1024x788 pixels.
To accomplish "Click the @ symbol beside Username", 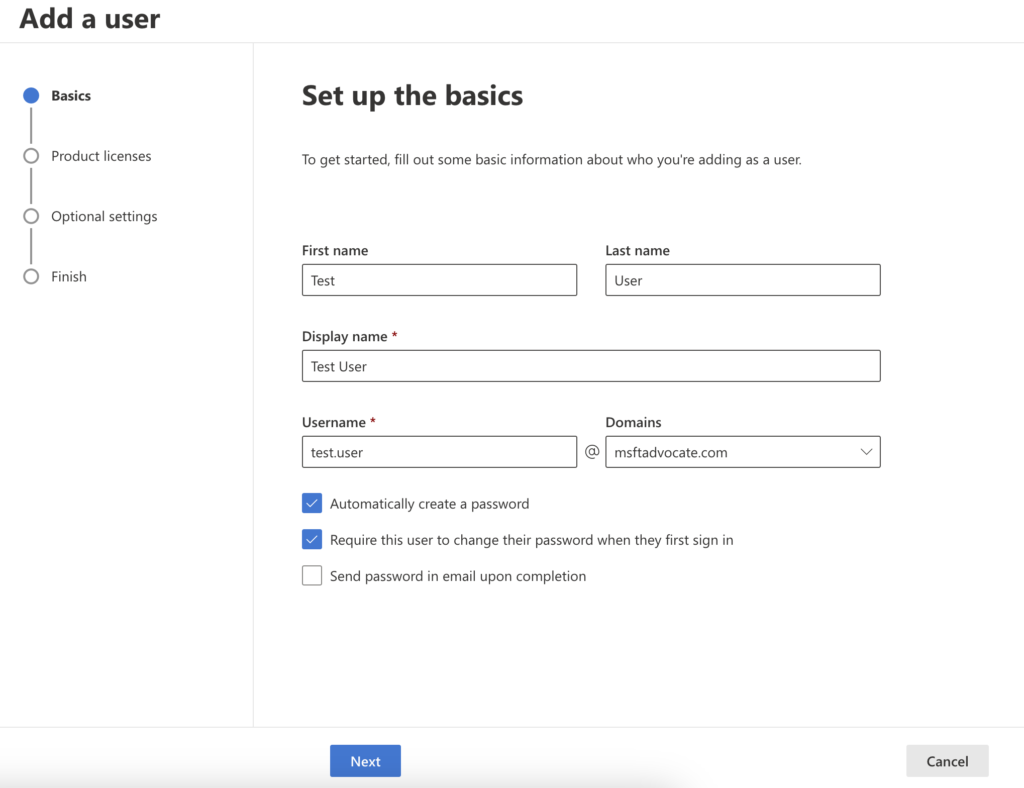I will click(592, 452).
